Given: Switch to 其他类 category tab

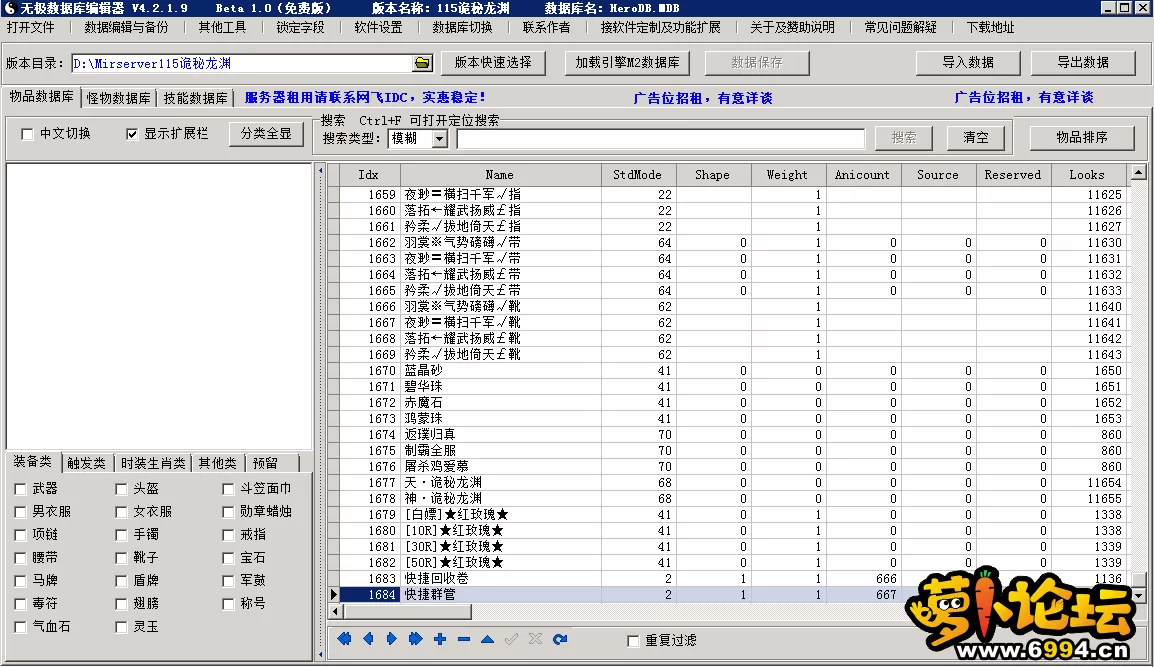Looking at the screenshot, I should click(217, 463).
